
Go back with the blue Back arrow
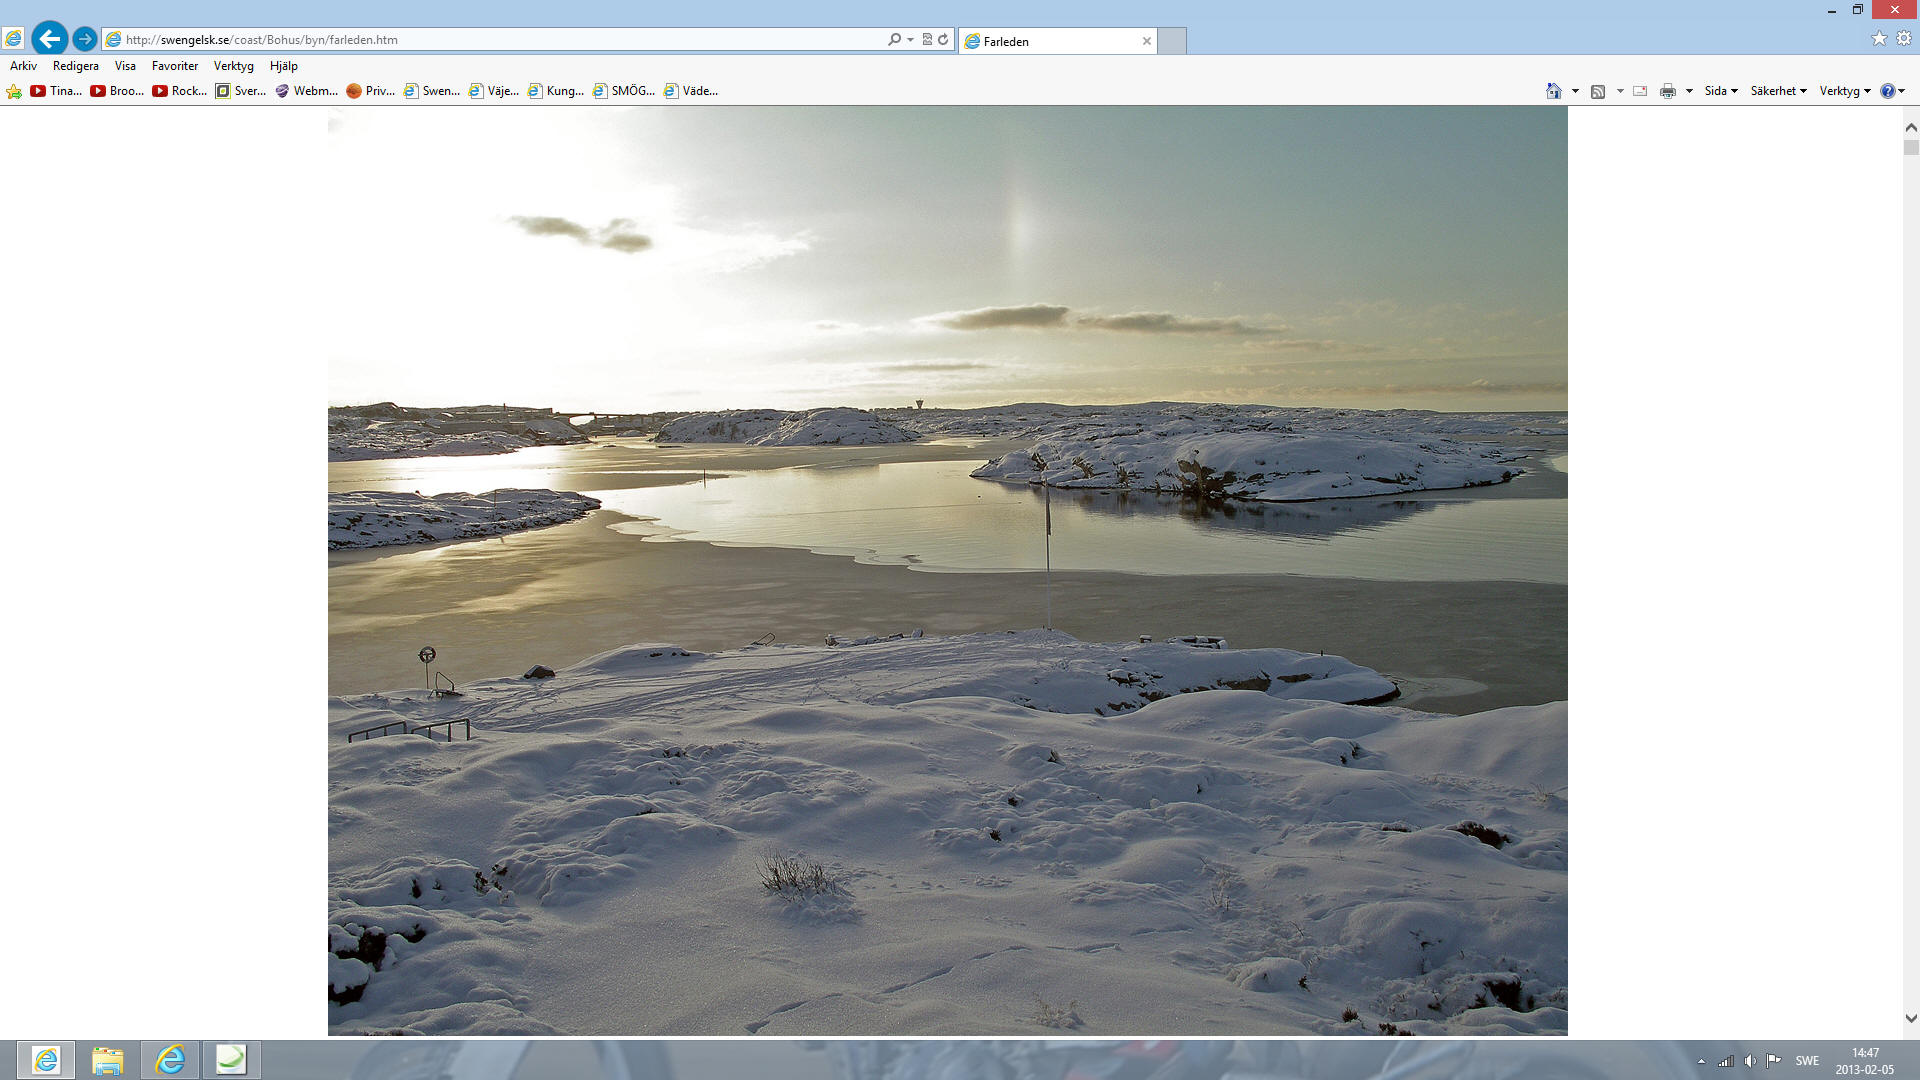(49, 39)
